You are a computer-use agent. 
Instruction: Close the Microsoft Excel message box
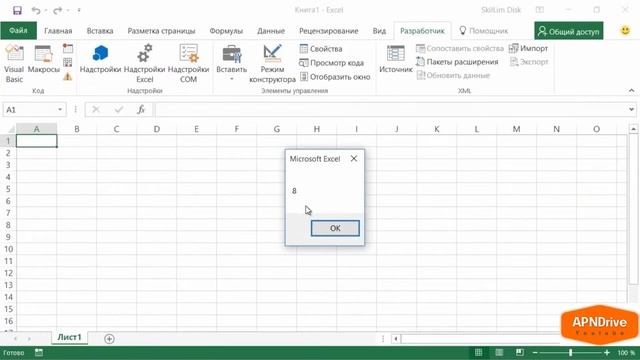354,158
